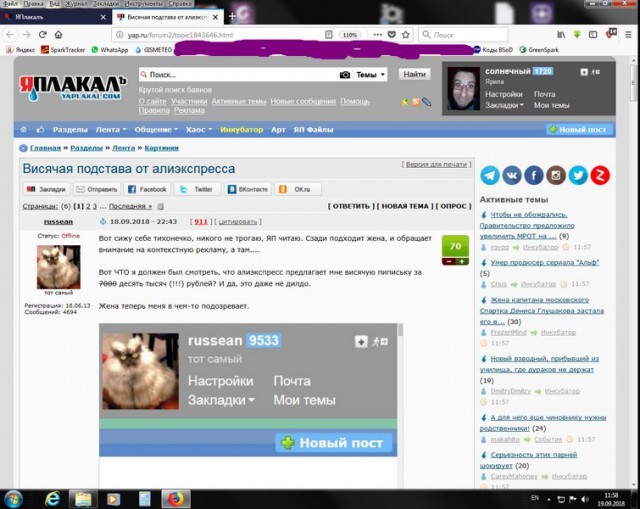
Task: Open the VK social icon
Action: pos(512,176)
